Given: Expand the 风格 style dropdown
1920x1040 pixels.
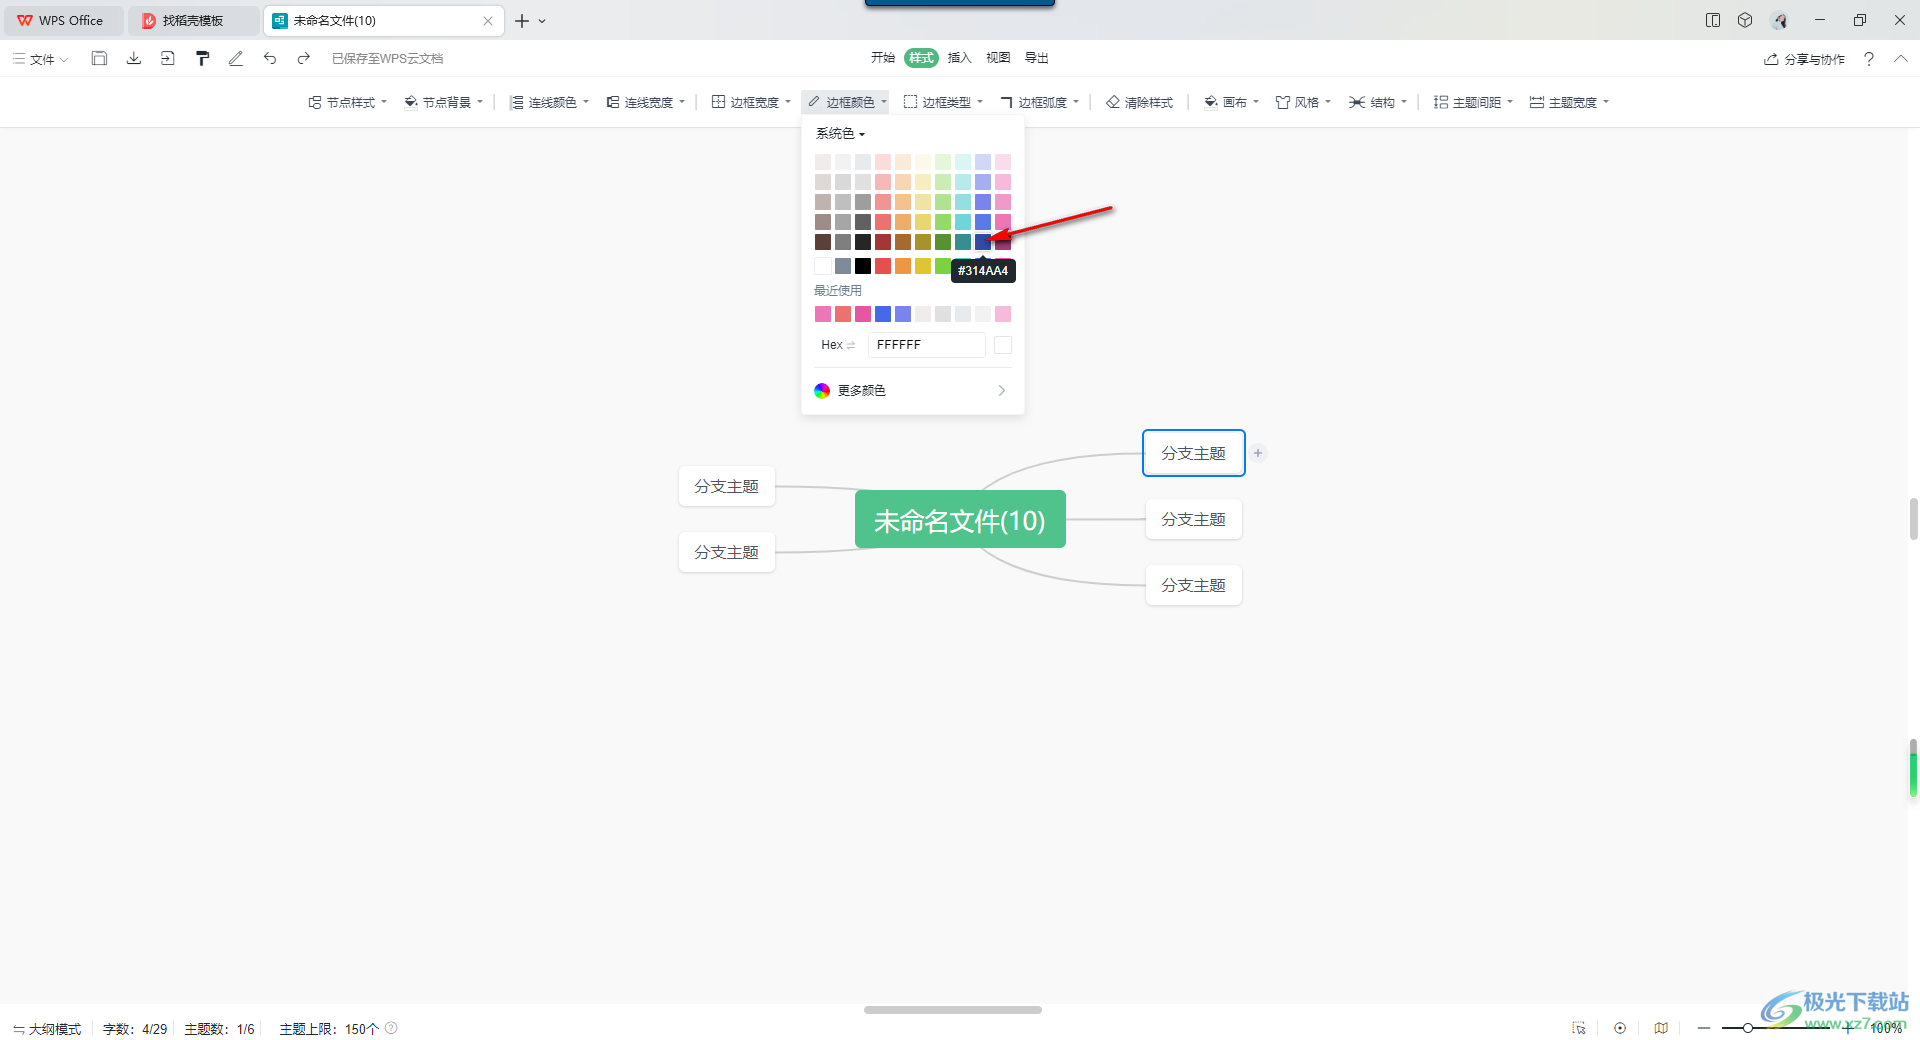Looking at the screenshot, I should pyautogui.click(x=1303, y=102).
